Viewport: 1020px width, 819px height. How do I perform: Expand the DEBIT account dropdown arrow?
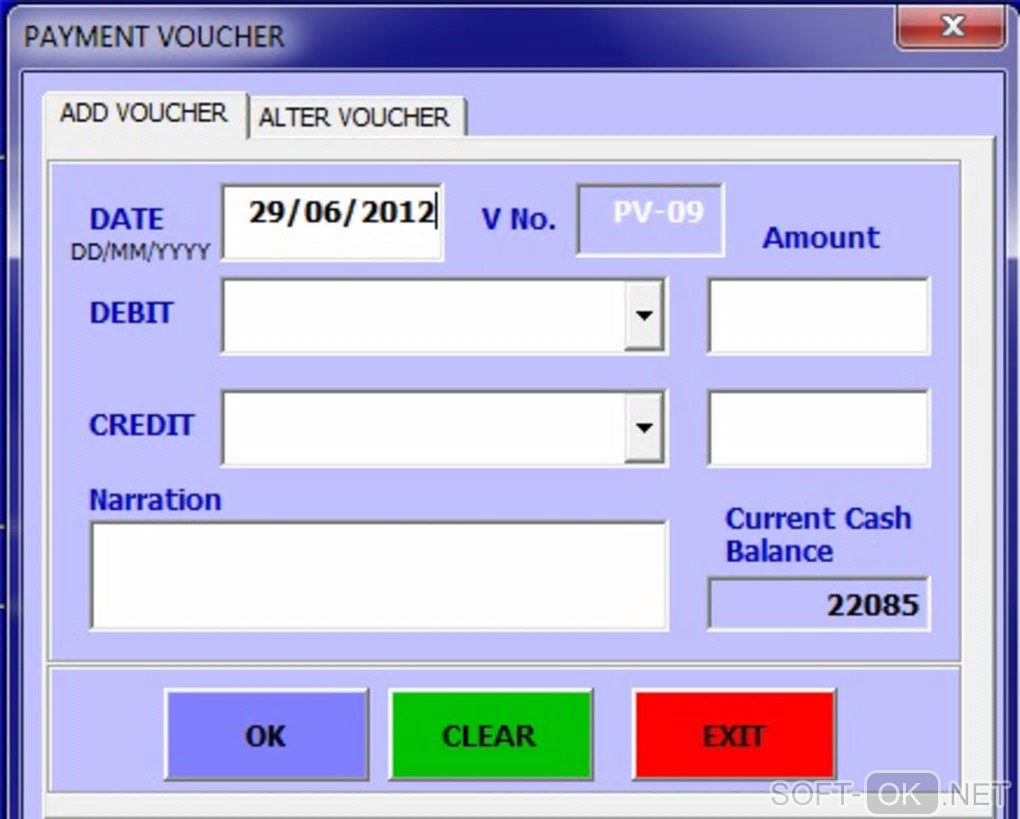644,316
